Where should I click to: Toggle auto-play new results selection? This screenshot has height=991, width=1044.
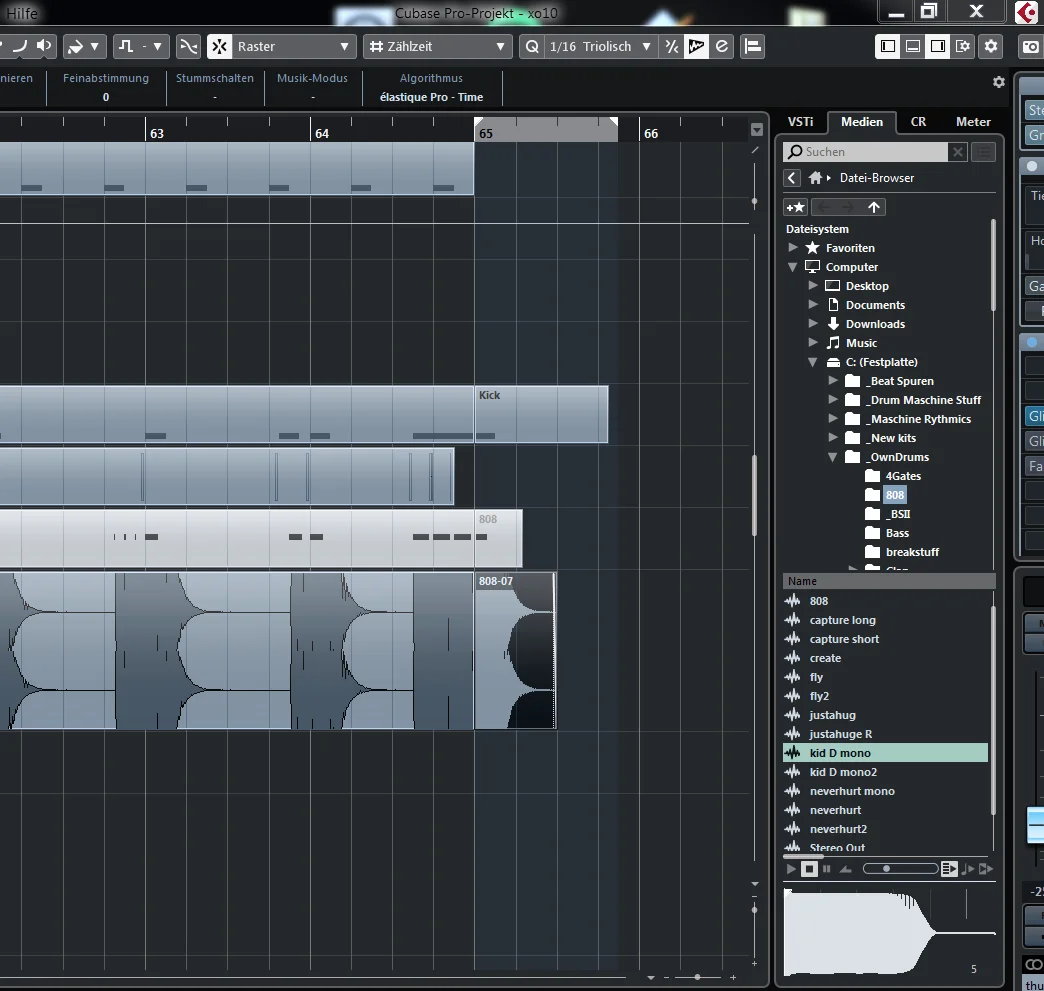pyautogui.click(x=949, y=868)
